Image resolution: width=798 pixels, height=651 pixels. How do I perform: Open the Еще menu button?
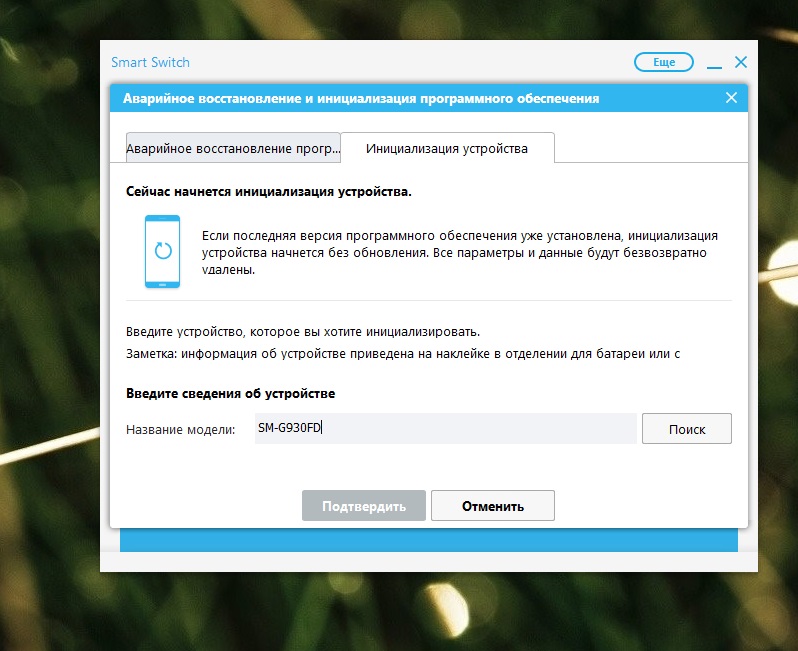664,62
